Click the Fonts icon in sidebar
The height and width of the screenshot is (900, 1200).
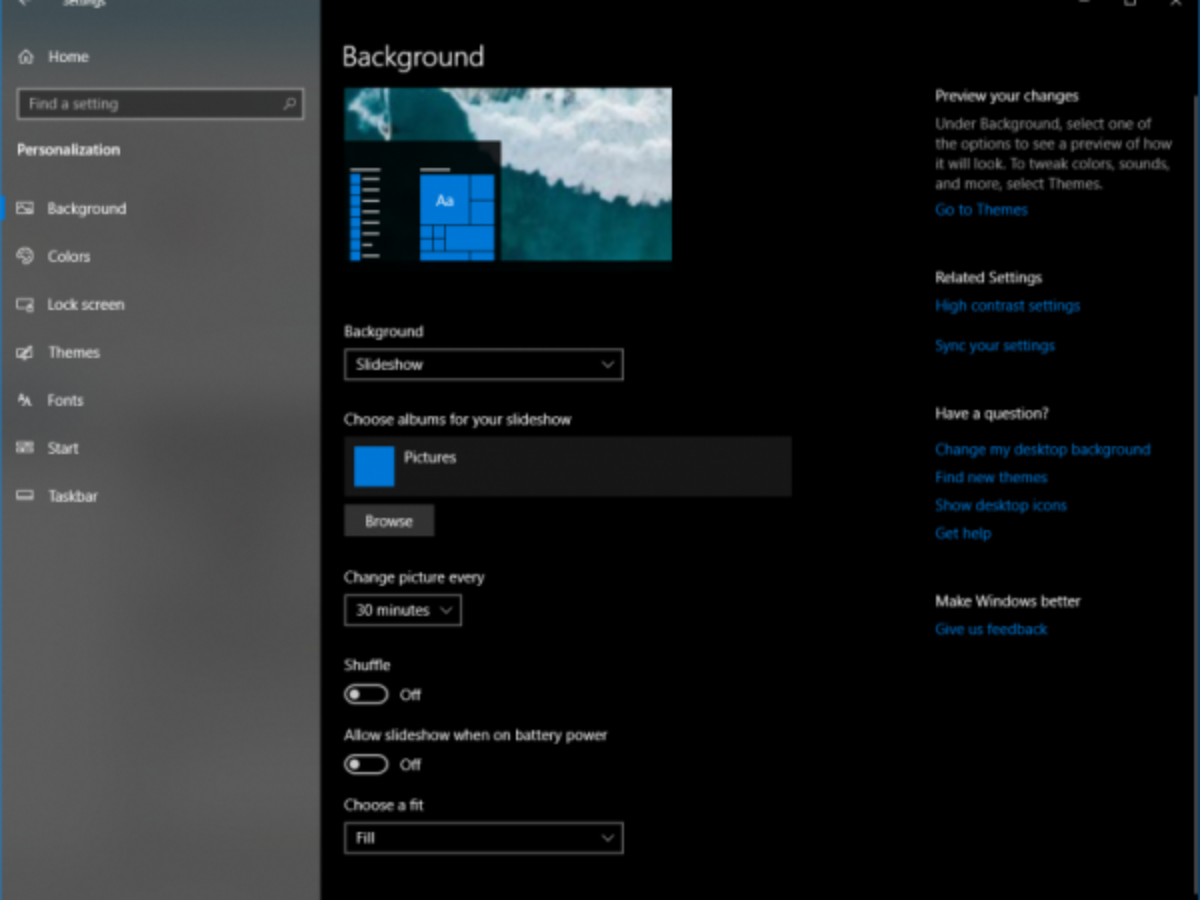pos(26,401)
